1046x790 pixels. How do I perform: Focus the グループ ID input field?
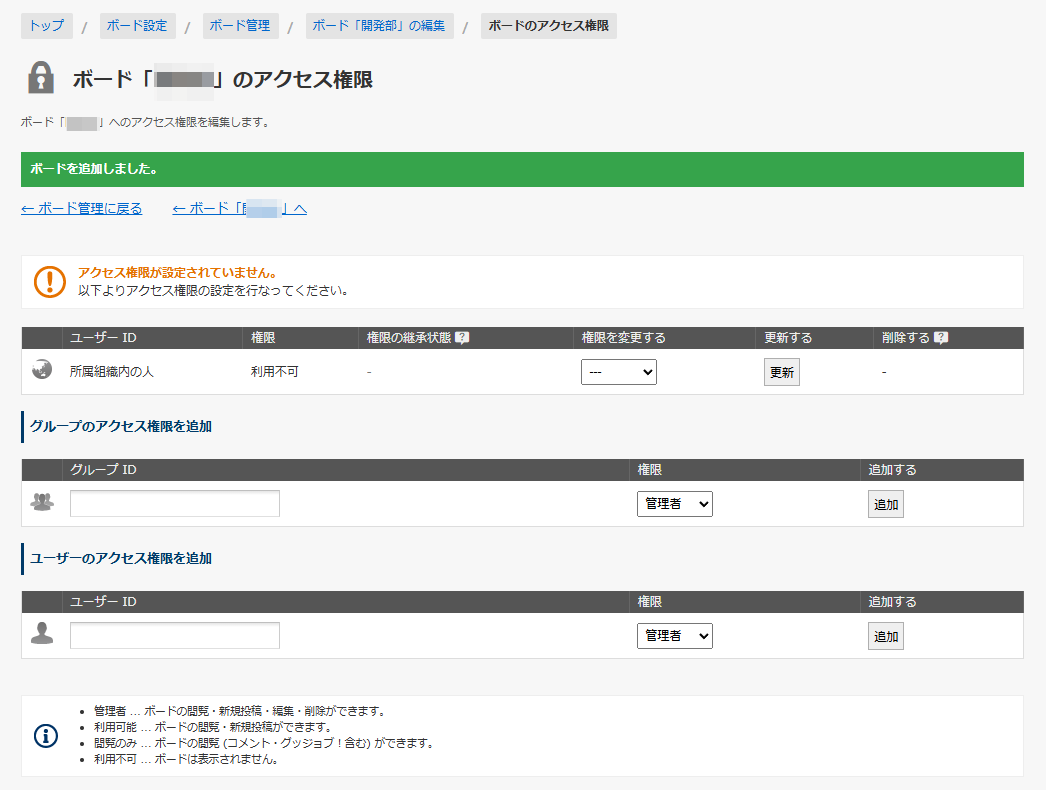pyautogui.click(x=175, y=503)
